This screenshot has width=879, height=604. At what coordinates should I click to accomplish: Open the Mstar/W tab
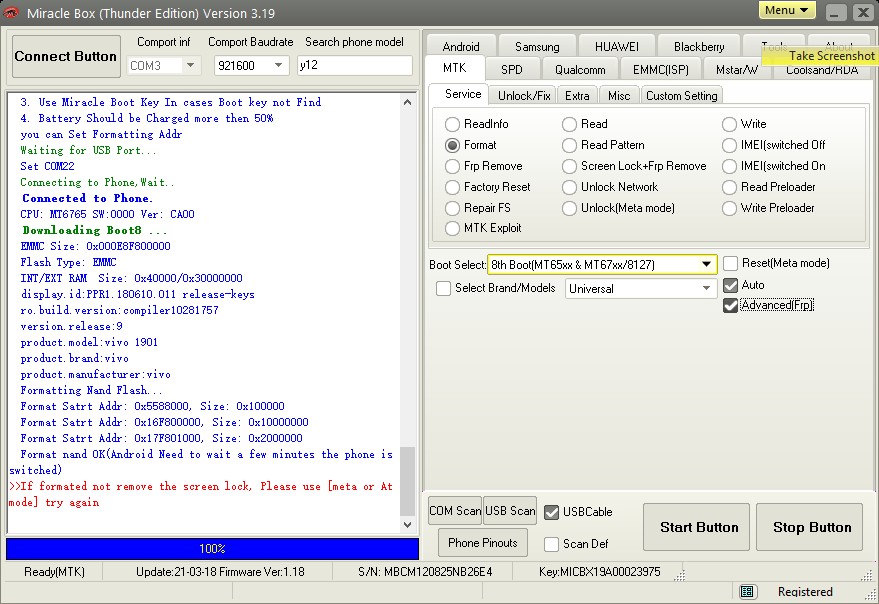coord(736,70)
